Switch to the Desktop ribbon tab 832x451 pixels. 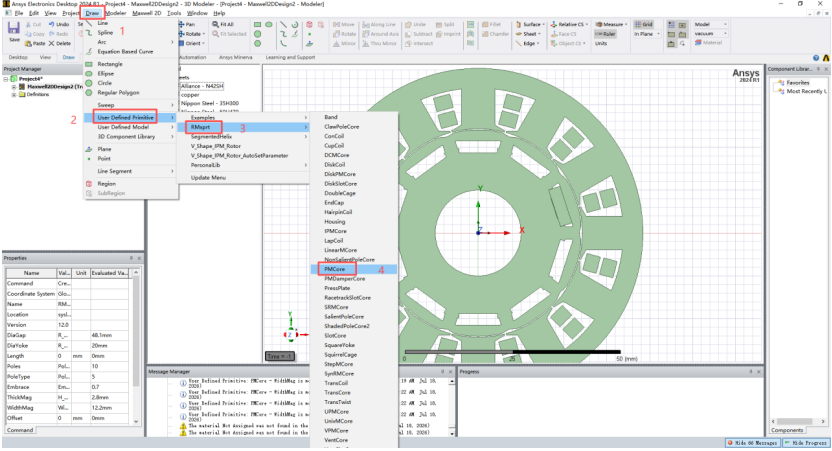pos(18,57)
